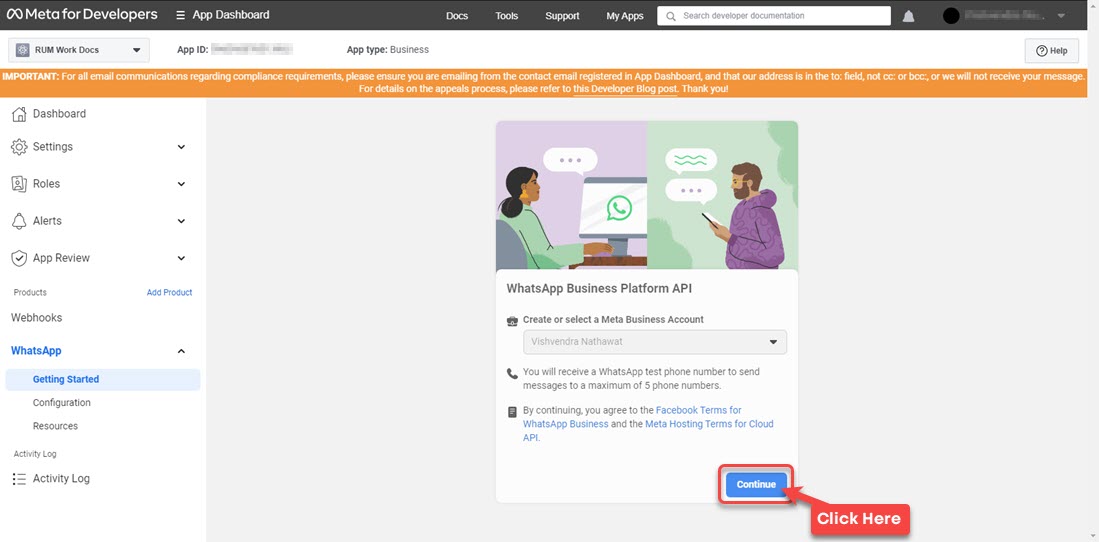The width and height of the screenshot is (1099, 542).
Task: Click the Roles person badge icon
Action: pyautogui.click(x=20, y=184)
